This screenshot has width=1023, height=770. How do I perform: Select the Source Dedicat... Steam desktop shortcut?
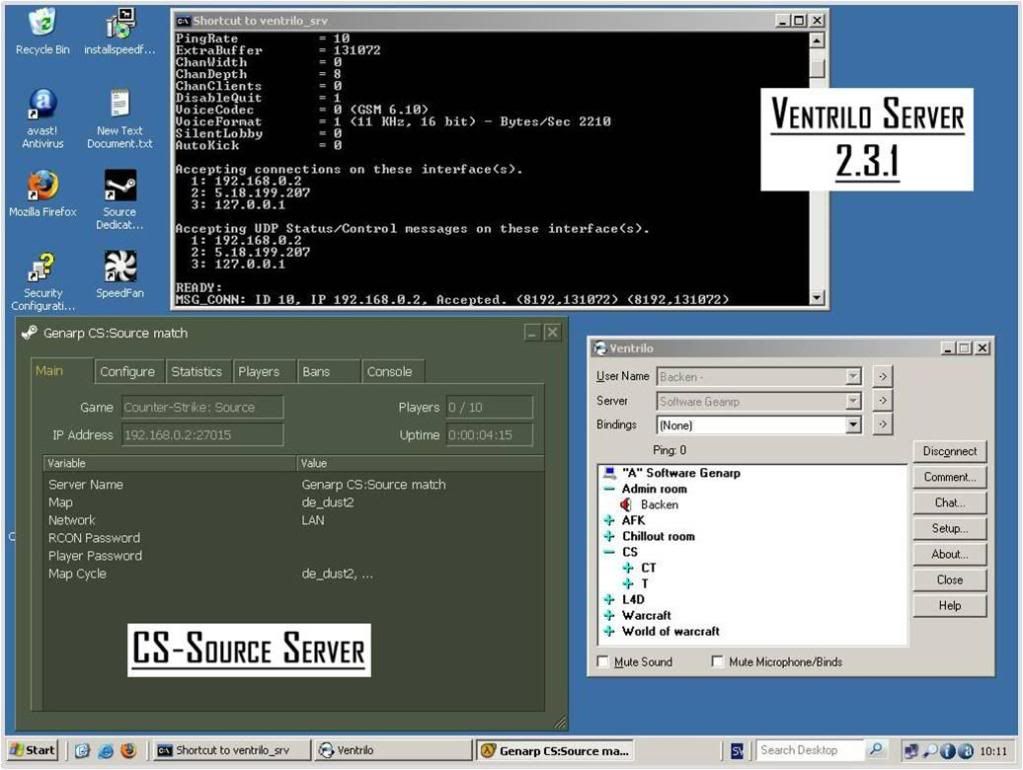(120, 200)
